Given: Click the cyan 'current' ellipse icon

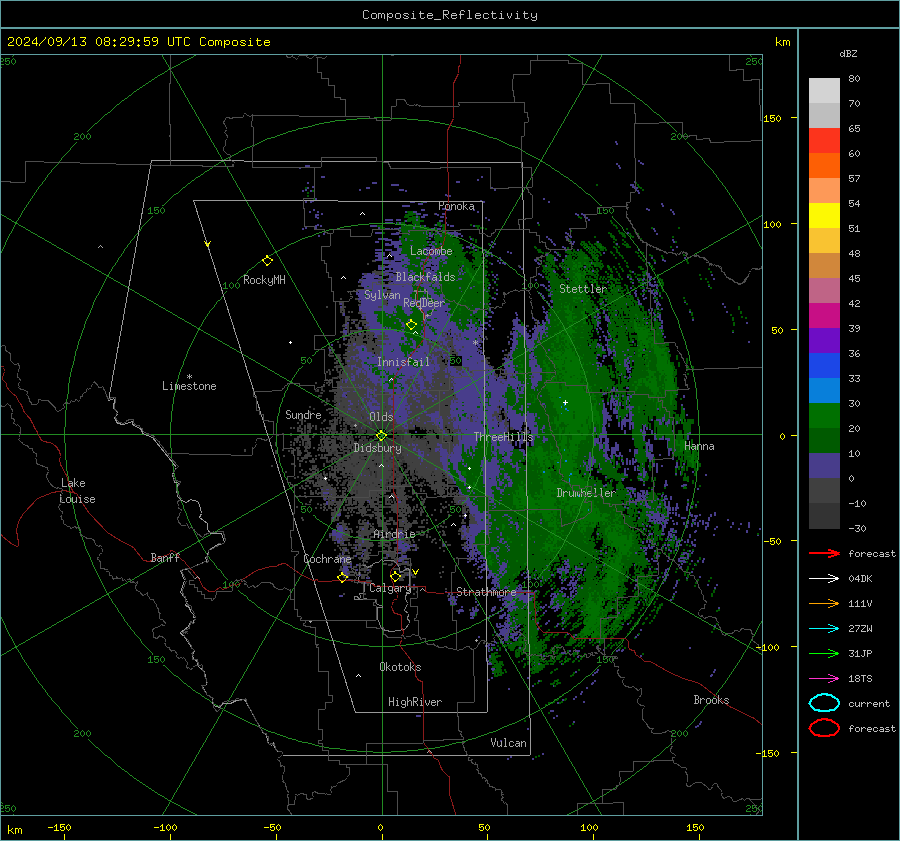Looking at the screenshot, I should [824, 703].
